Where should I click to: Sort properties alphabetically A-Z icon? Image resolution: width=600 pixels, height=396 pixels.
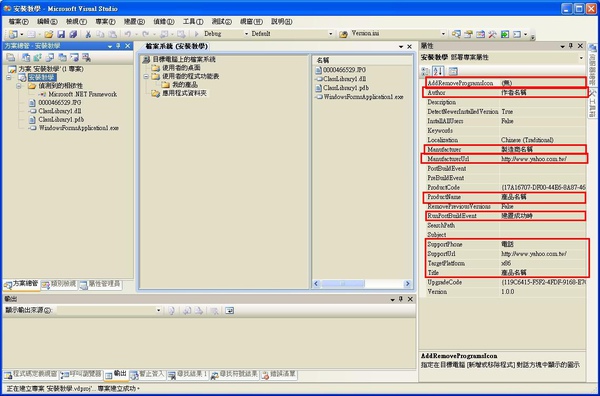438,71
